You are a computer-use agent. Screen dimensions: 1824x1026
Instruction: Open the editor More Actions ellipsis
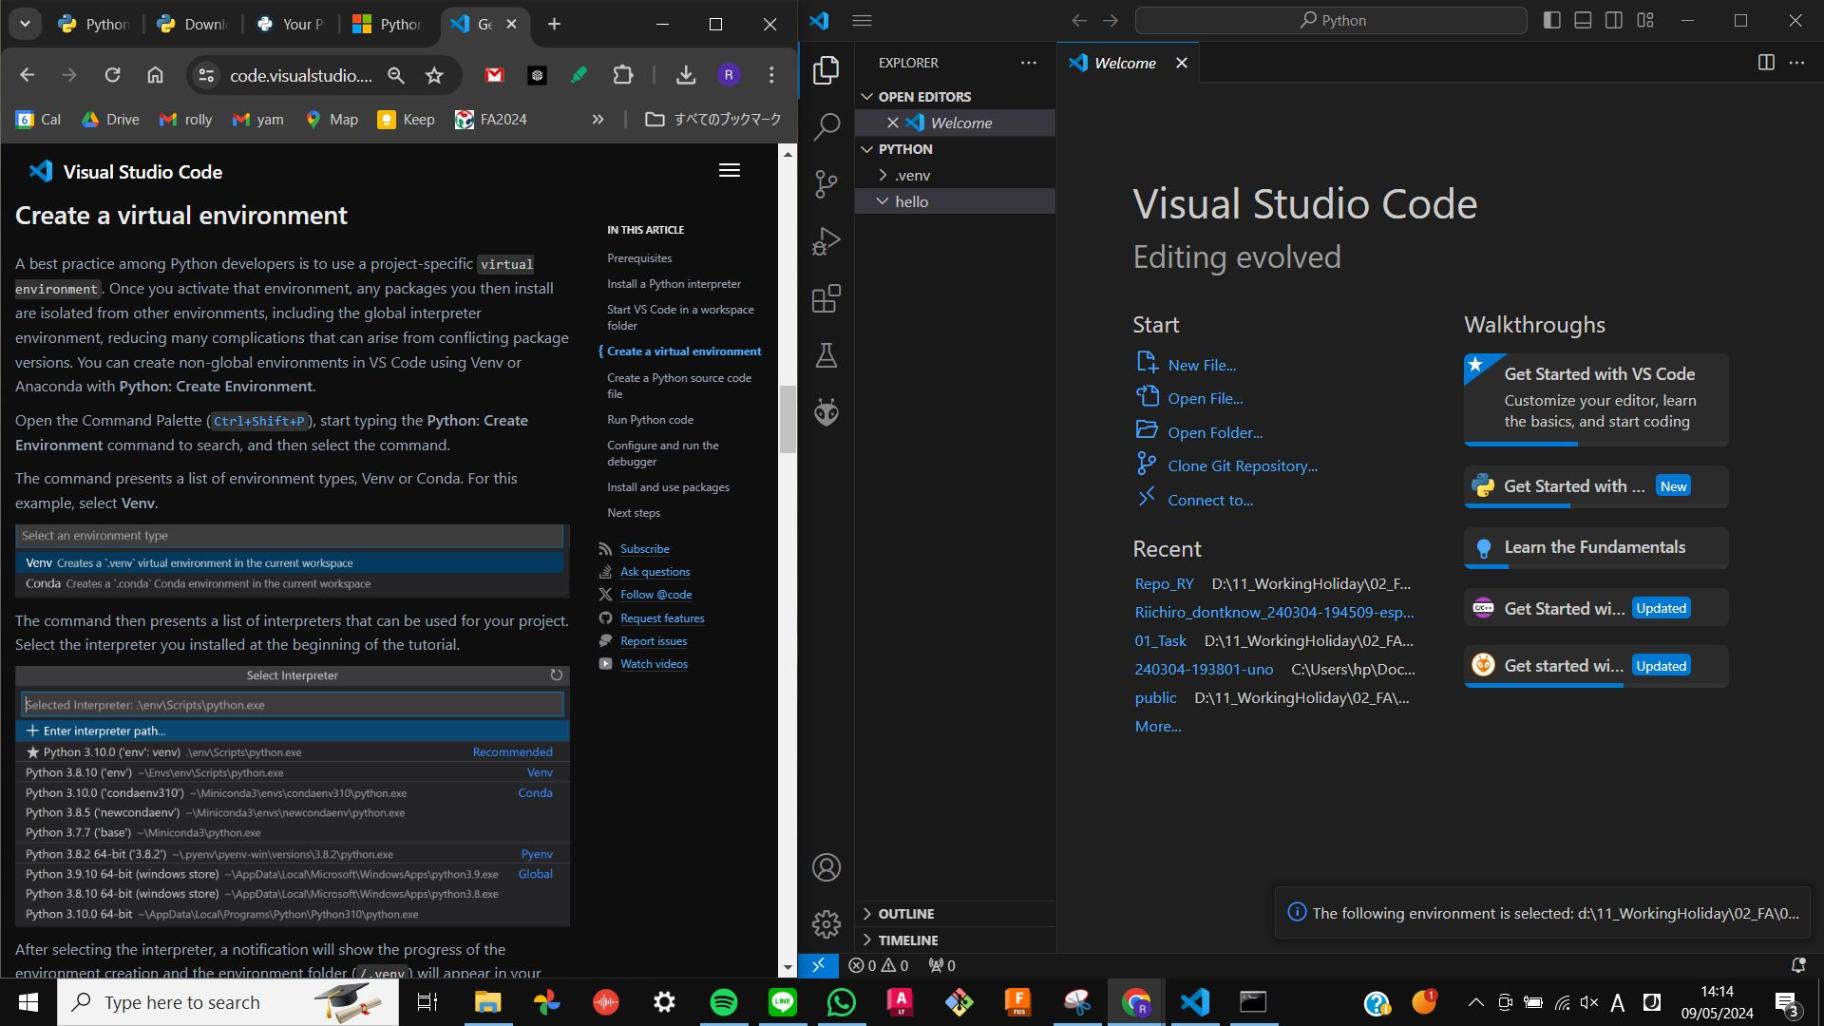(1797, 62)
